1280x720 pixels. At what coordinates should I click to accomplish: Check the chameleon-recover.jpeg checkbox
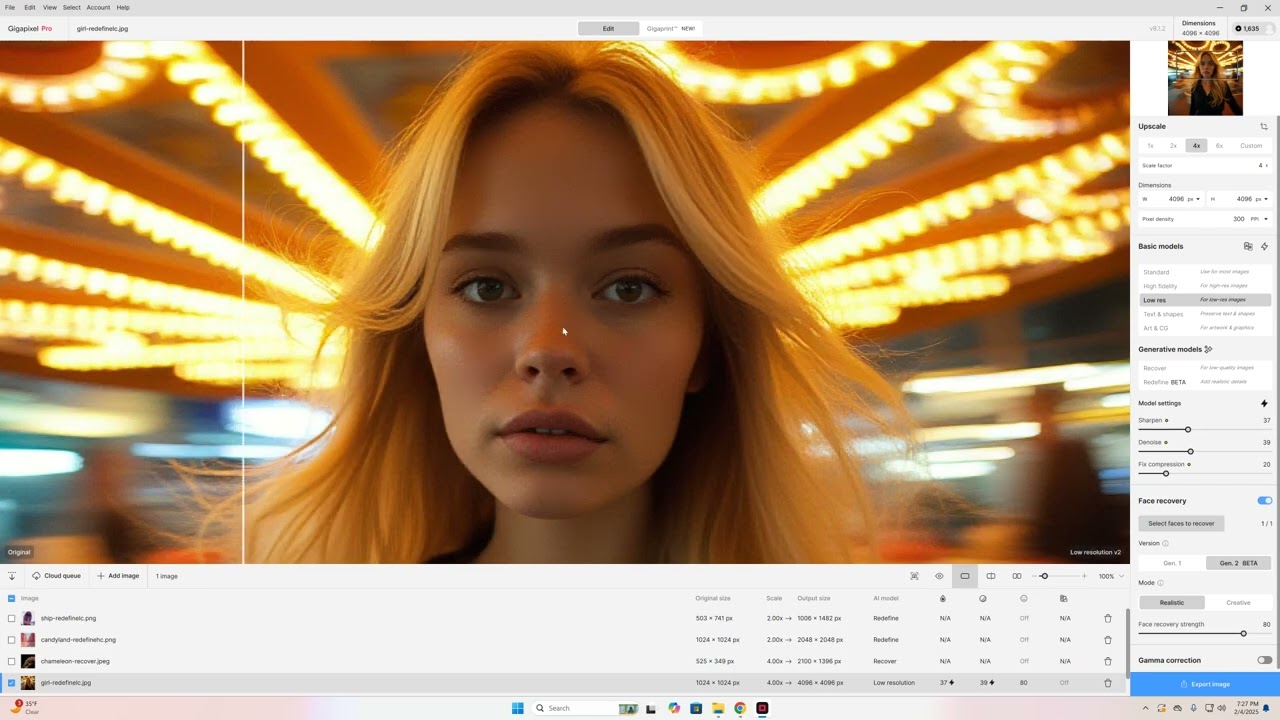click(x=12, y=661)
